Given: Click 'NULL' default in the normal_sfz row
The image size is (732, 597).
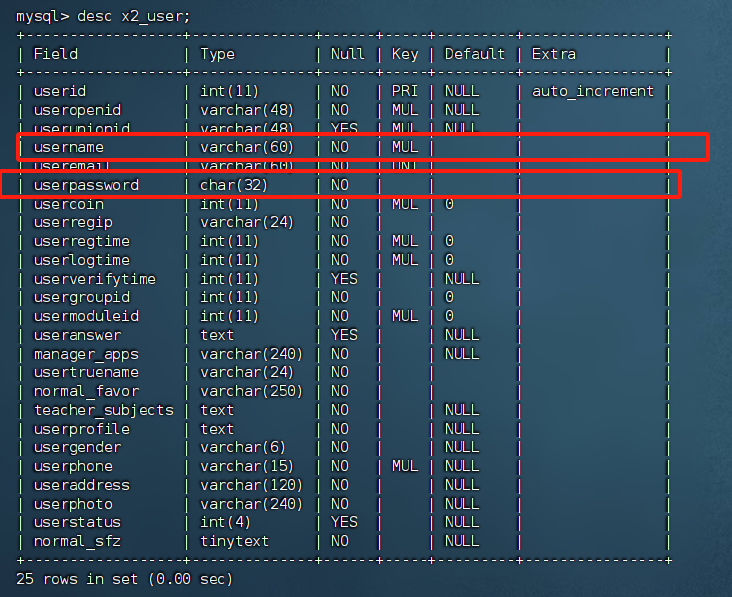Looking at the screenshot, I should tap(462, 541).
